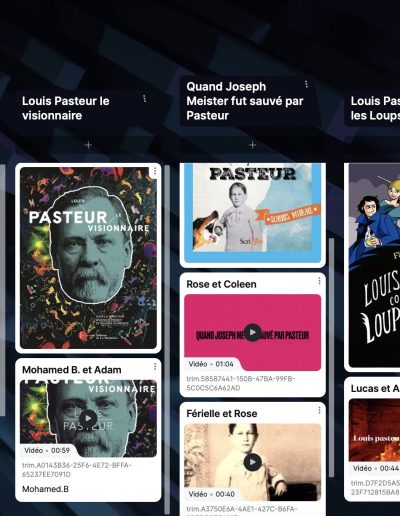Play the Mohamed B. et Adam video
The width and height of the screenshot is (400, 516).
click(88, 418)
